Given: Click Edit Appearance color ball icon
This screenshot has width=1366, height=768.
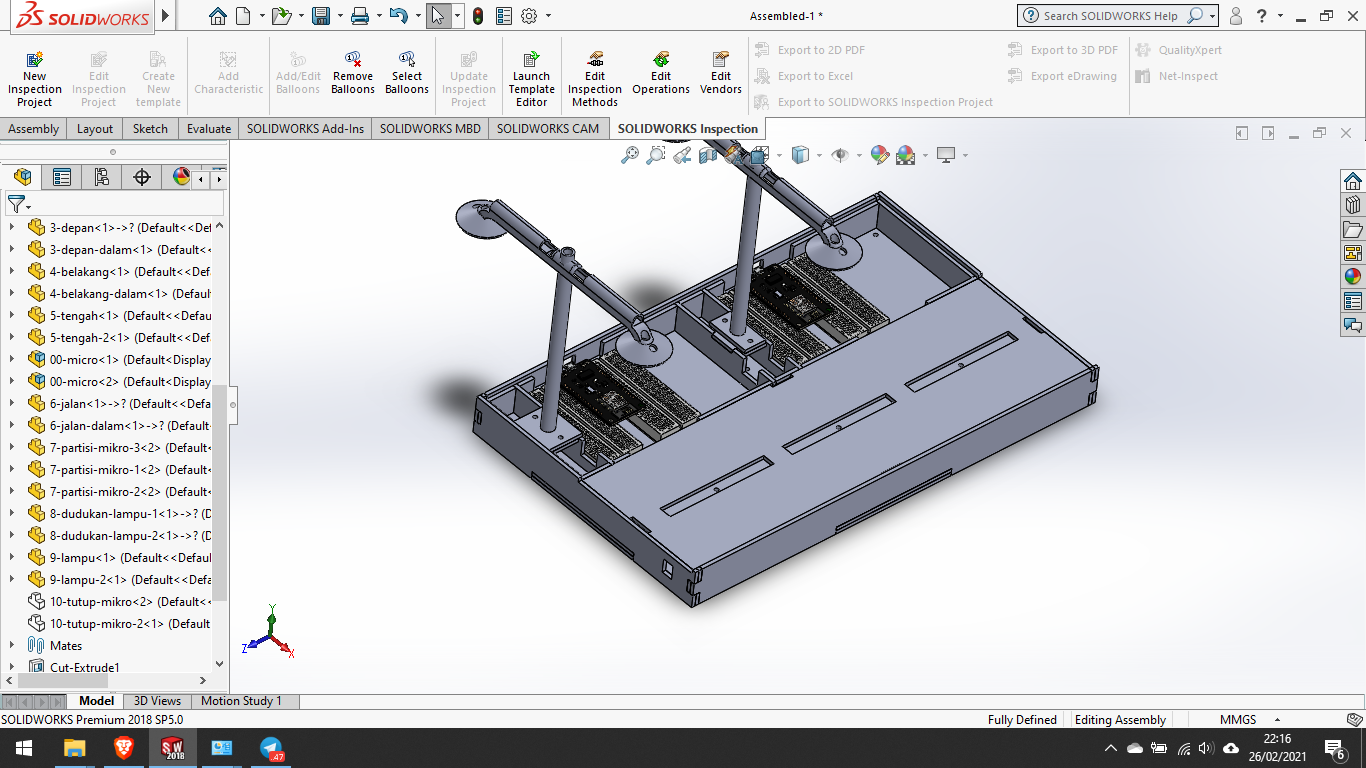Looking at the screenshot, I should click(880, 155).
